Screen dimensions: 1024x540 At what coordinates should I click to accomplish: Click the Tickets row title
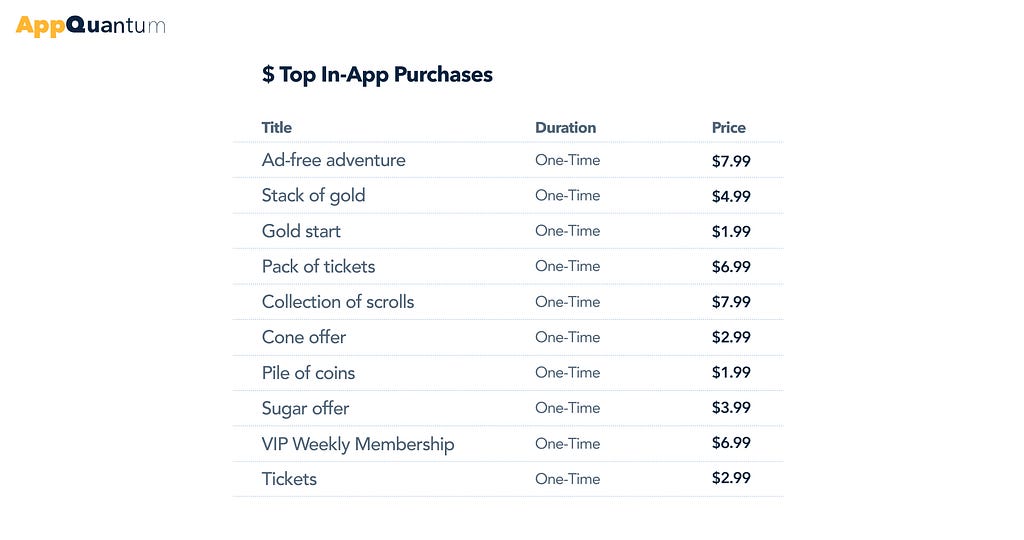pyautogui.click(x=289, y=479)
